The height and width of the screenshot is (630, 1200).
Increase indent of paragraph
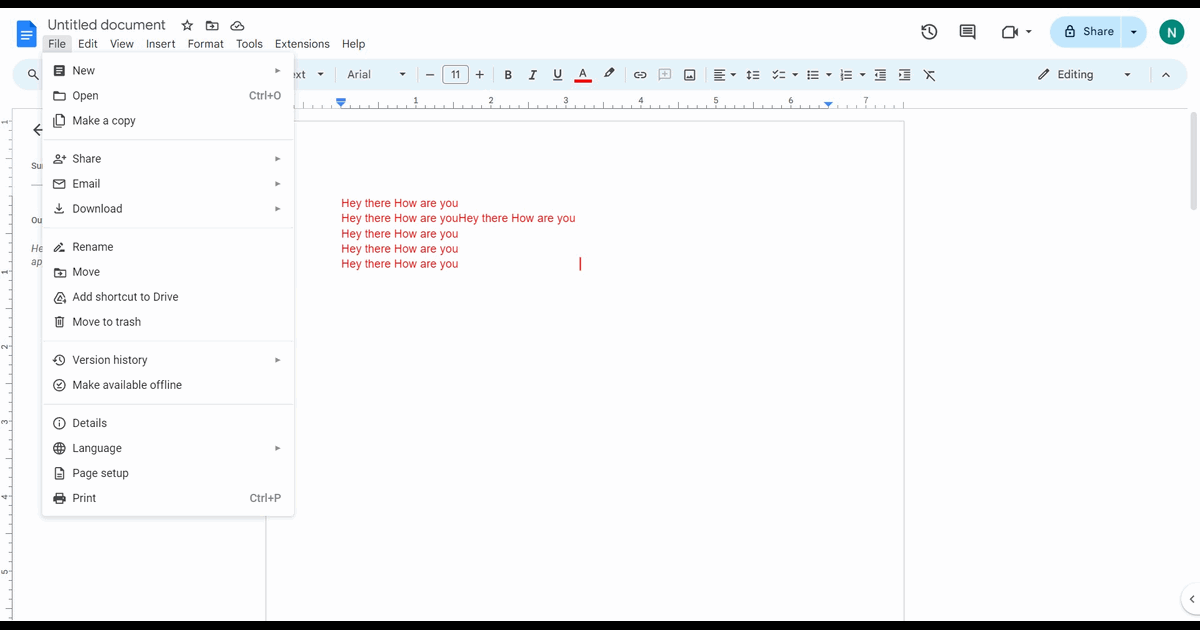pos(905,75)
